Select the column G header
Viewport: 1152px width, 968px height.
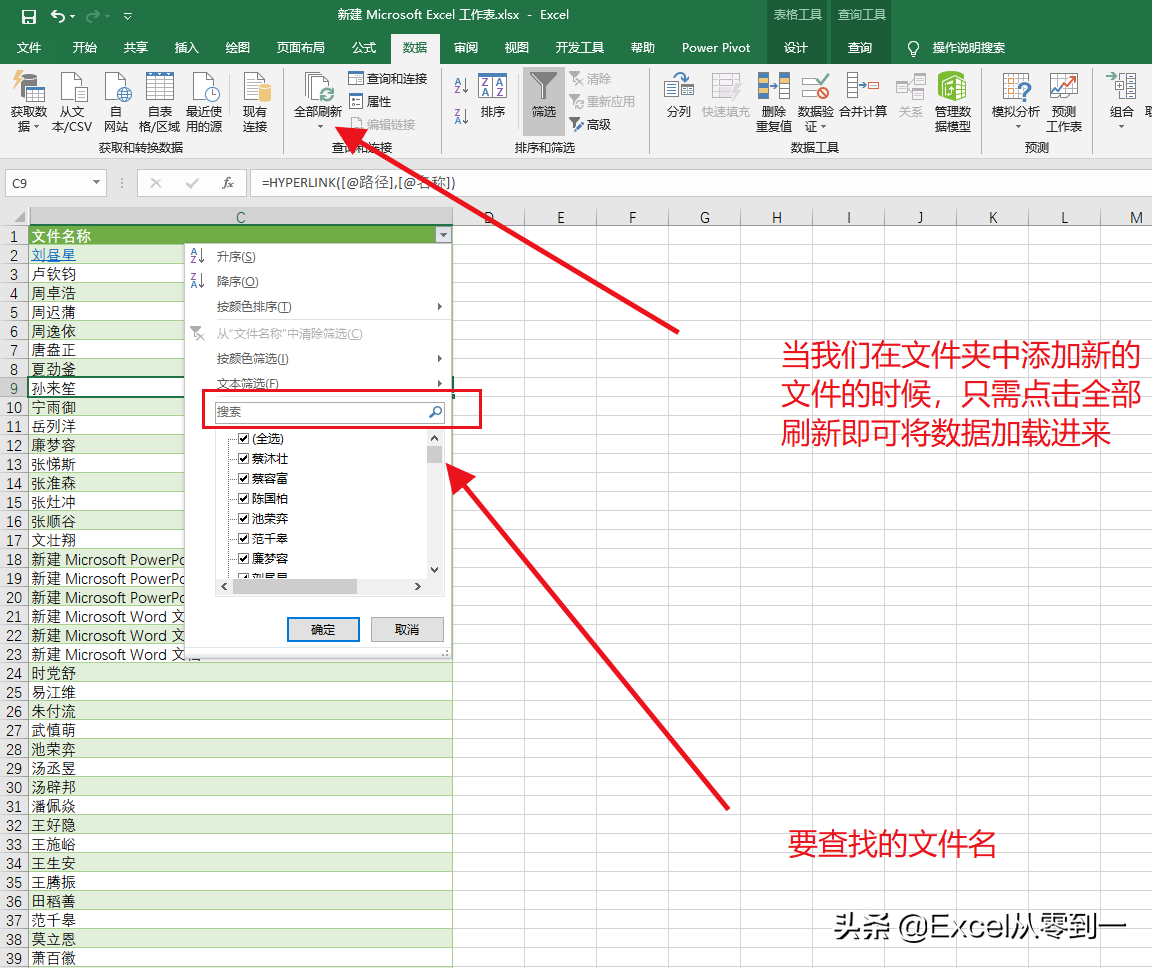tap(705, 217)
